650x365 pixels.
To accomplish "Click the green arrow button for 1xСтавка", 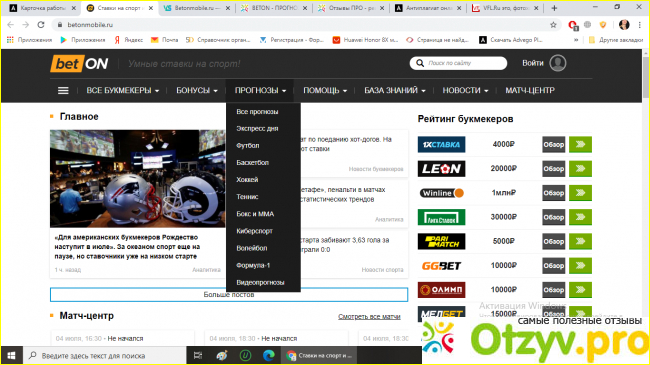I will 580,144.
